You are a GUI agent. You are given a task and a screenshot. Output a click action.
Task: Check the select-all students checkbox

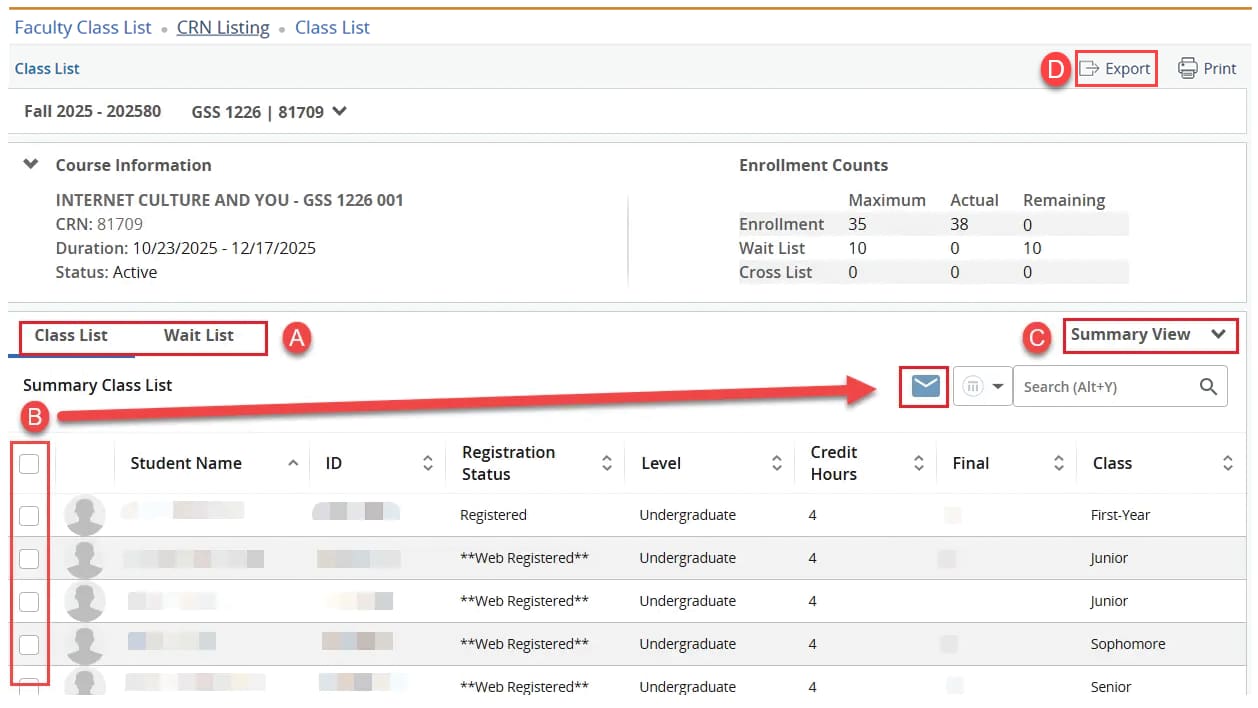point(29,463)
